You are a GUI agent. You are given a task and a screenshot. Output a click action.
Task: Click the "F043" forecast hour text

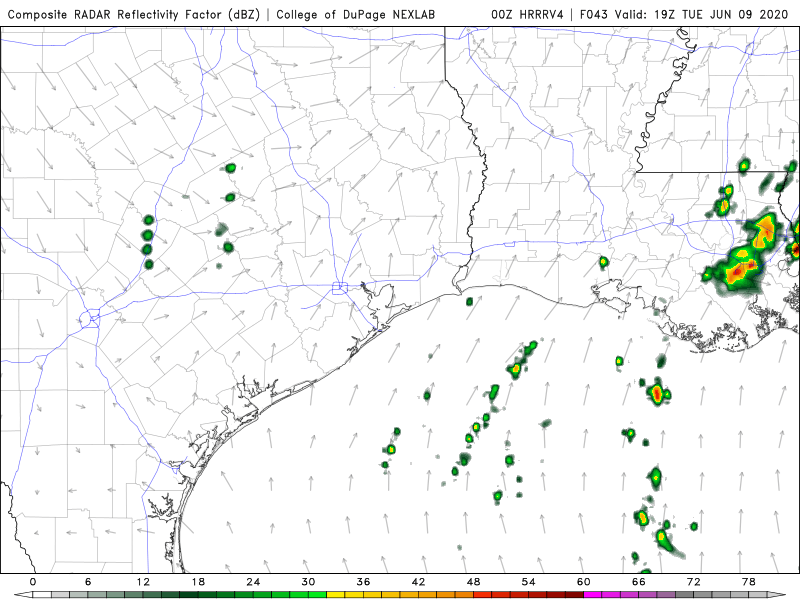pos(594,14)
